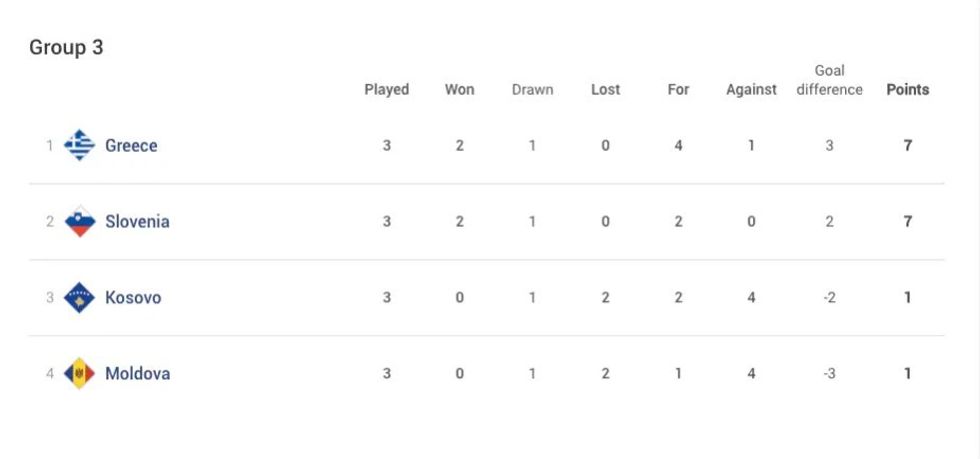
Task: Click the Lost column header
Action: point(605,90)
